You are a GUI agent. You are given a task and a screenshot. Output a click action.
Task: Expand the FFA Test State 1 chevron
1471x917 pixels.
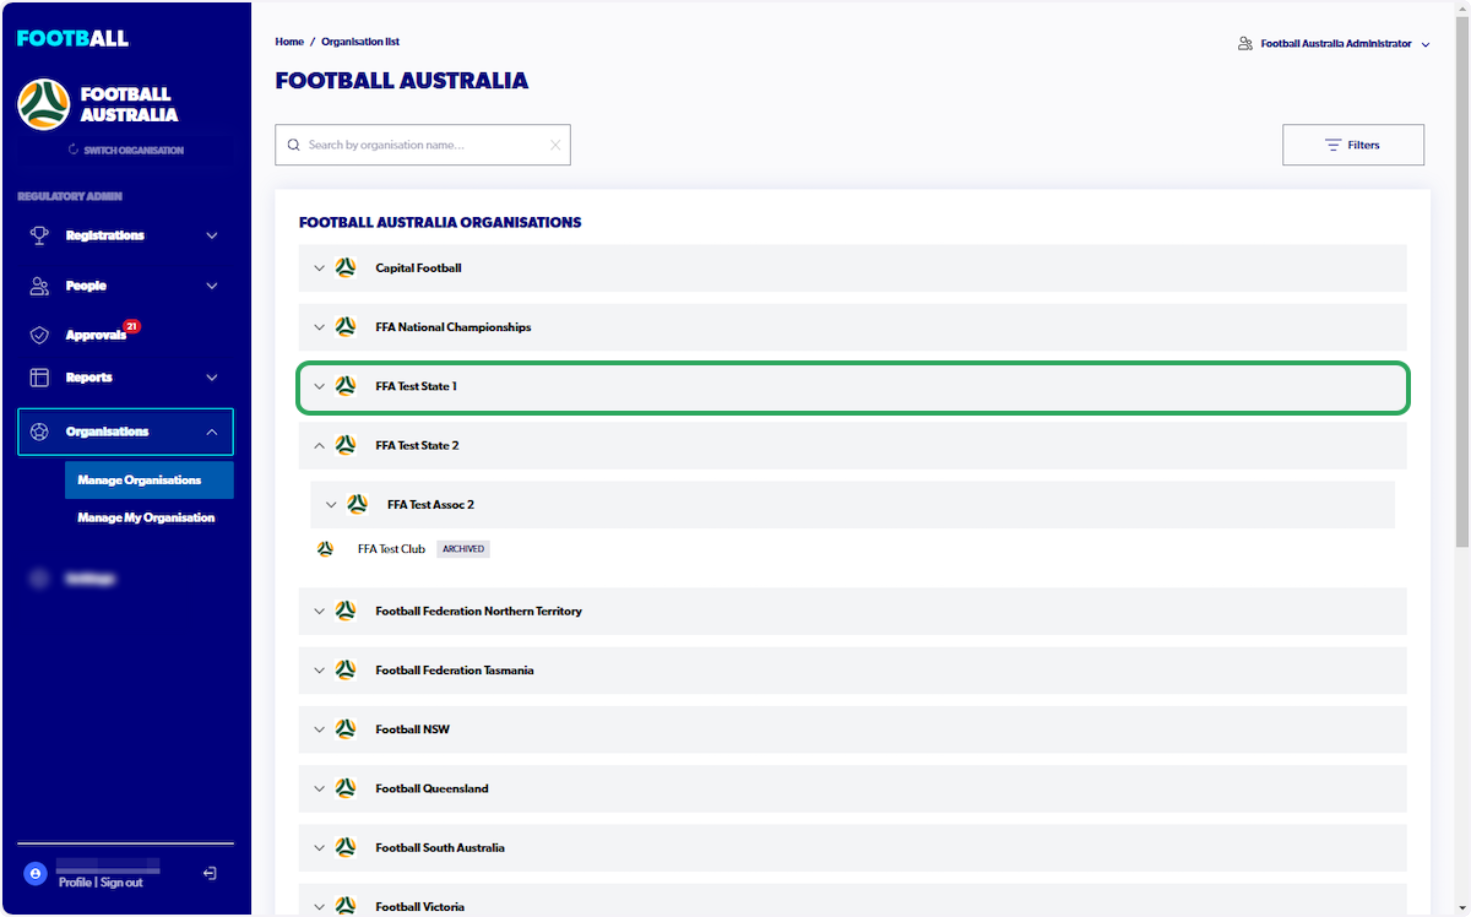tap(319, 386)
